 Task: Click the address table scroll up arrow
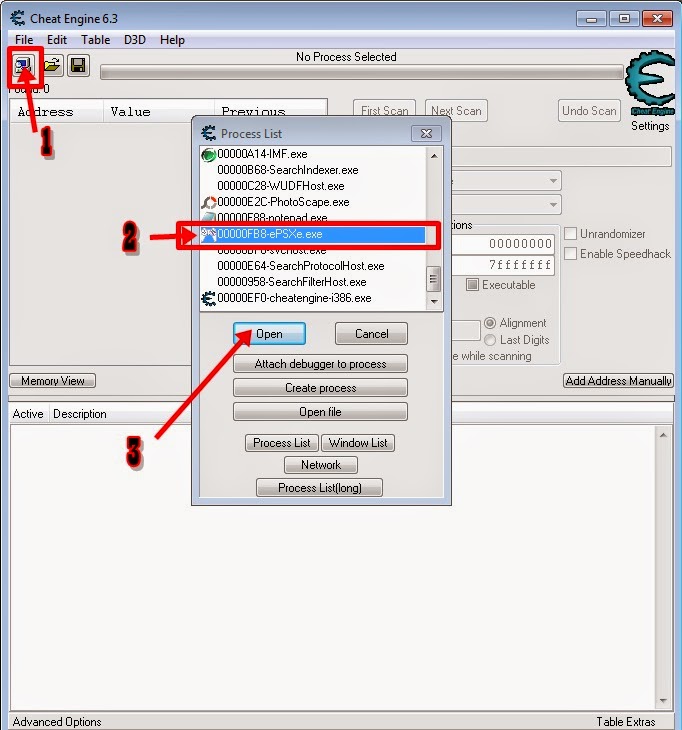pyautogui.click(x=663, y=435)
